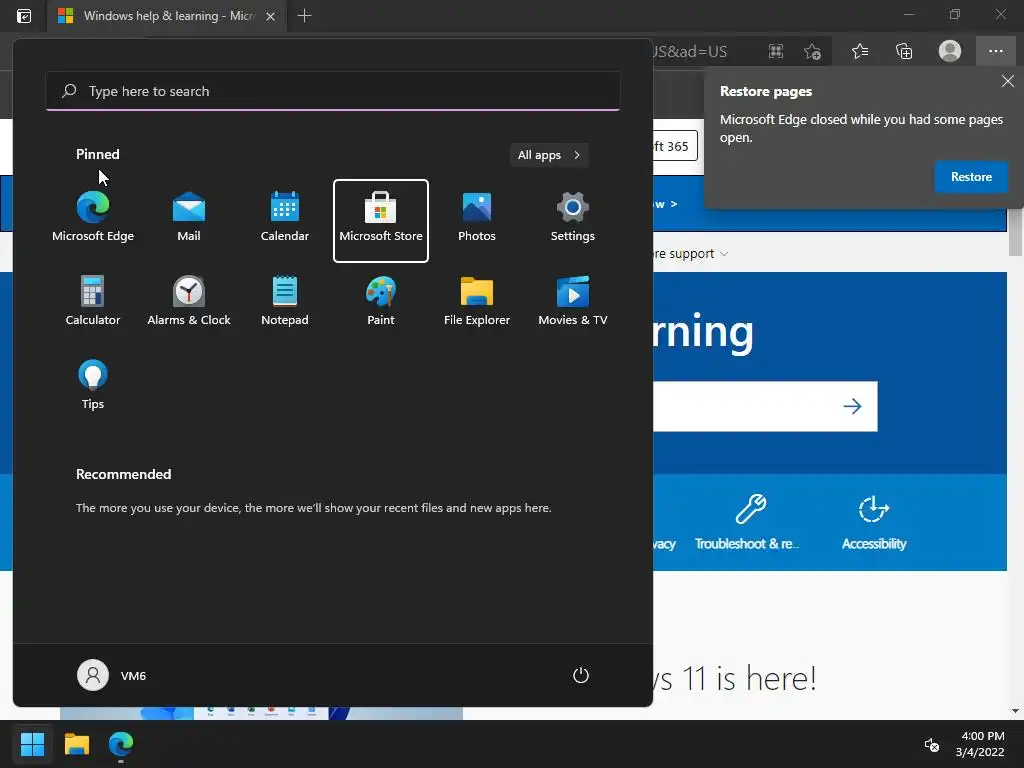Select the Windows help & learning tab
Image resolution: width=1024 pixels, height=768 pixels.
(167, 16)
